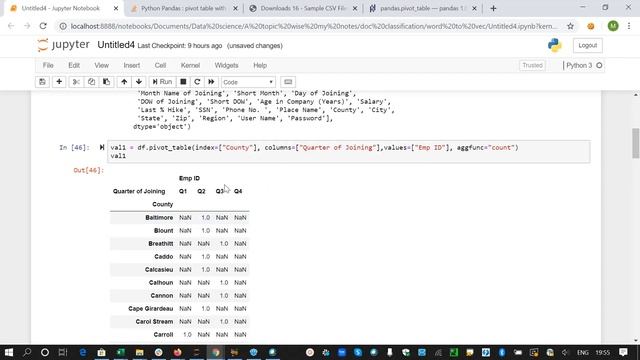Screen dimensions: 640x360
Task: Select the Baltimore row label
Action: click(x=159, y=218)
